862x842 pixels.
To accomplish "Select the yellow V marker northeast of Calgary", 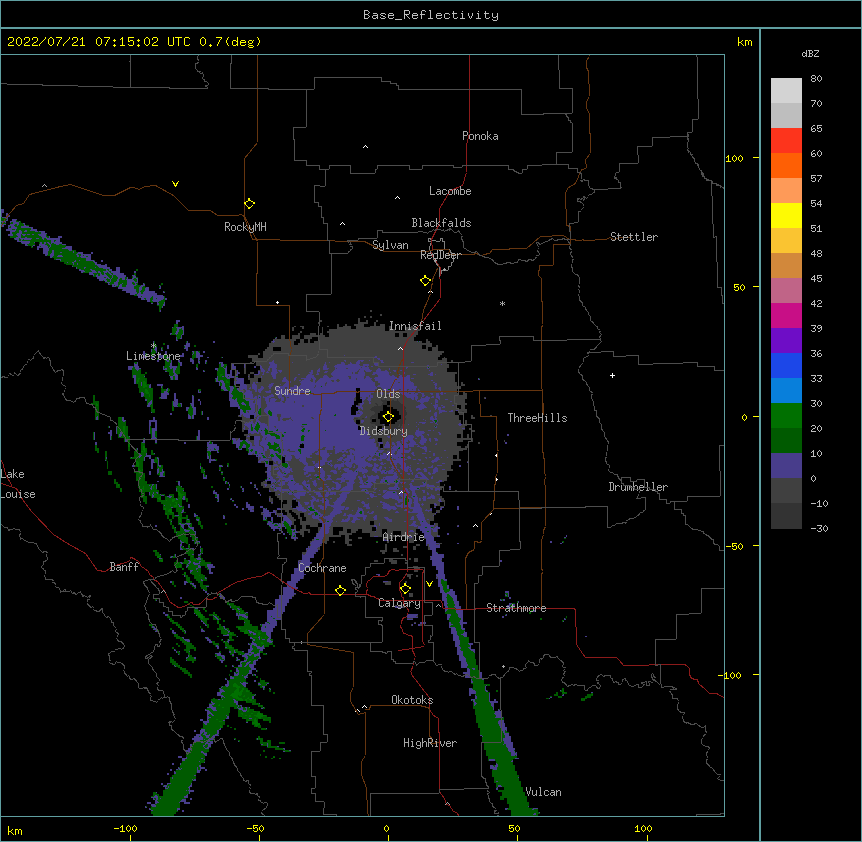I will point(429,584).
